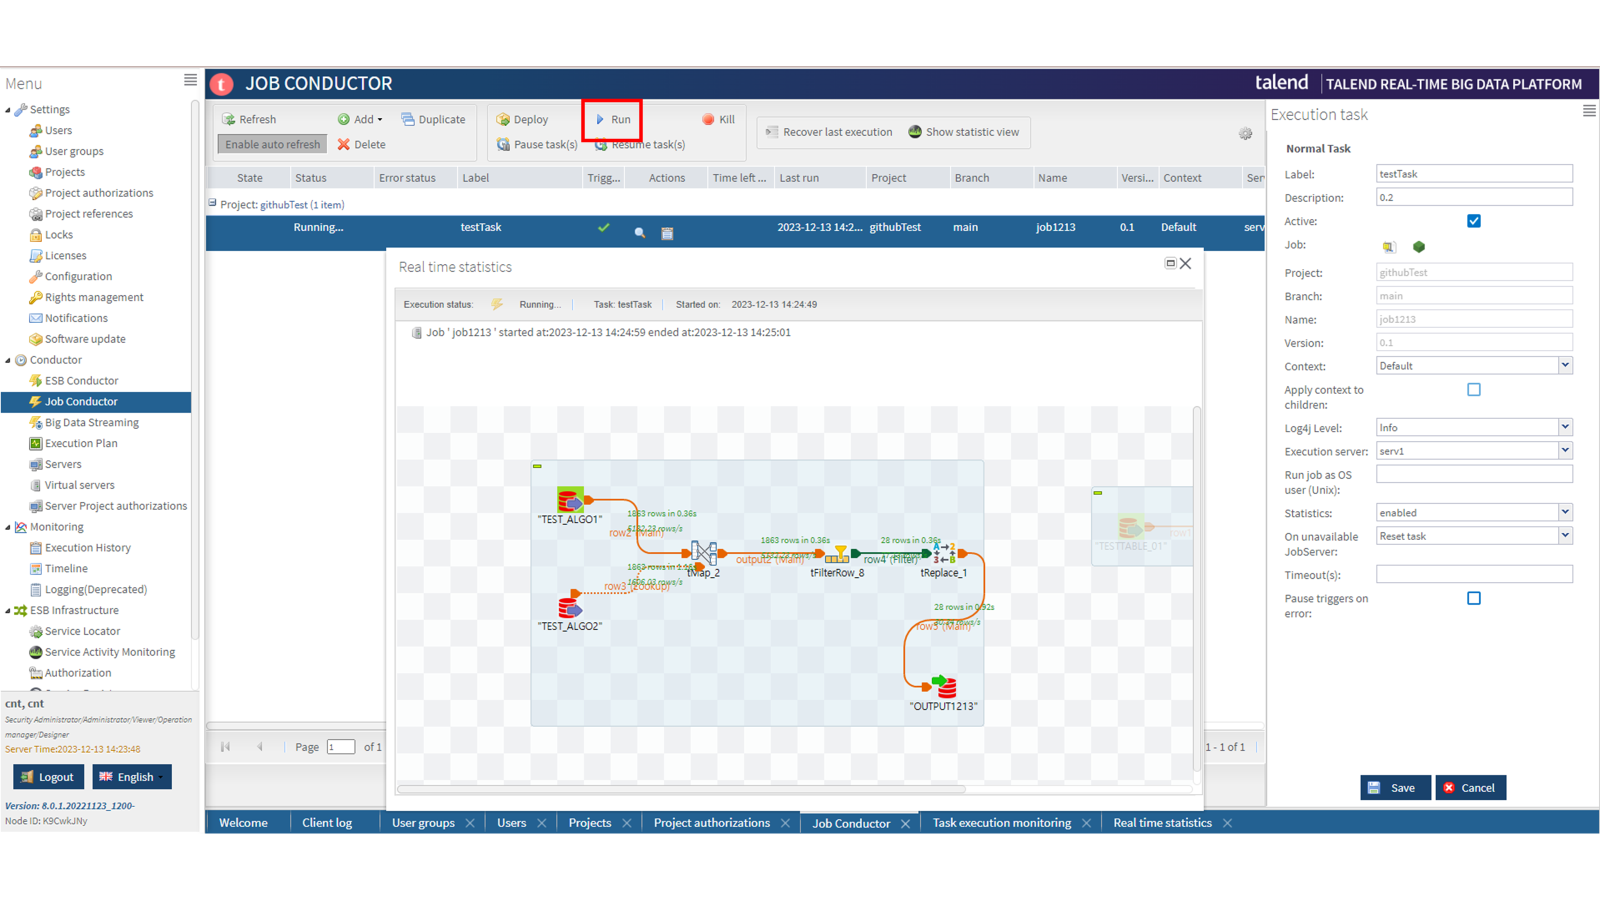Click Pause task(s)

click(x=537, y=144)
